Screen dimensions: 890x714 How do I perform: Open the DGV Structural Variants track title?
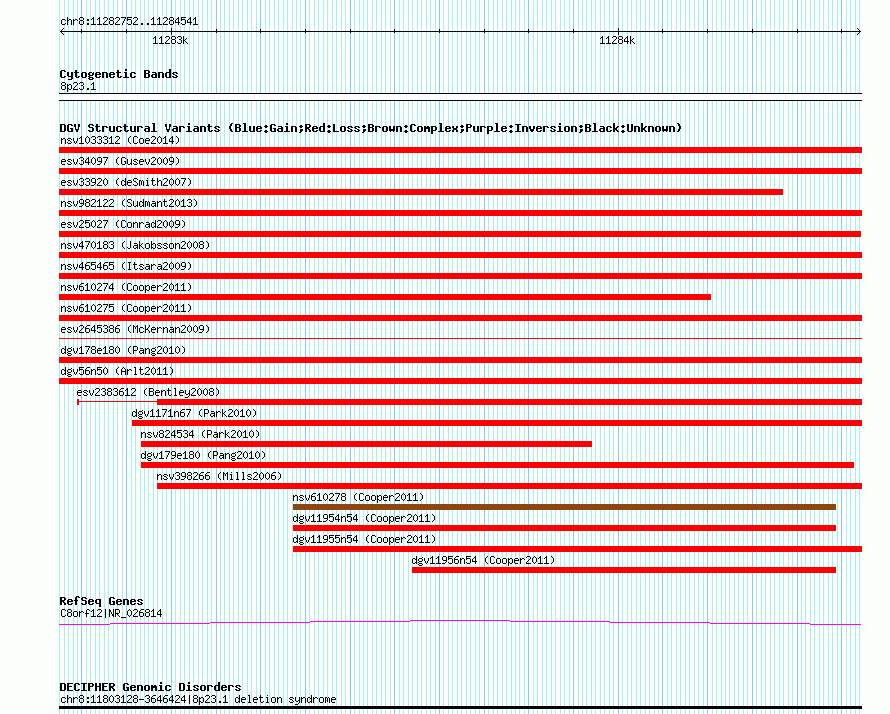(x=371, y=128)
